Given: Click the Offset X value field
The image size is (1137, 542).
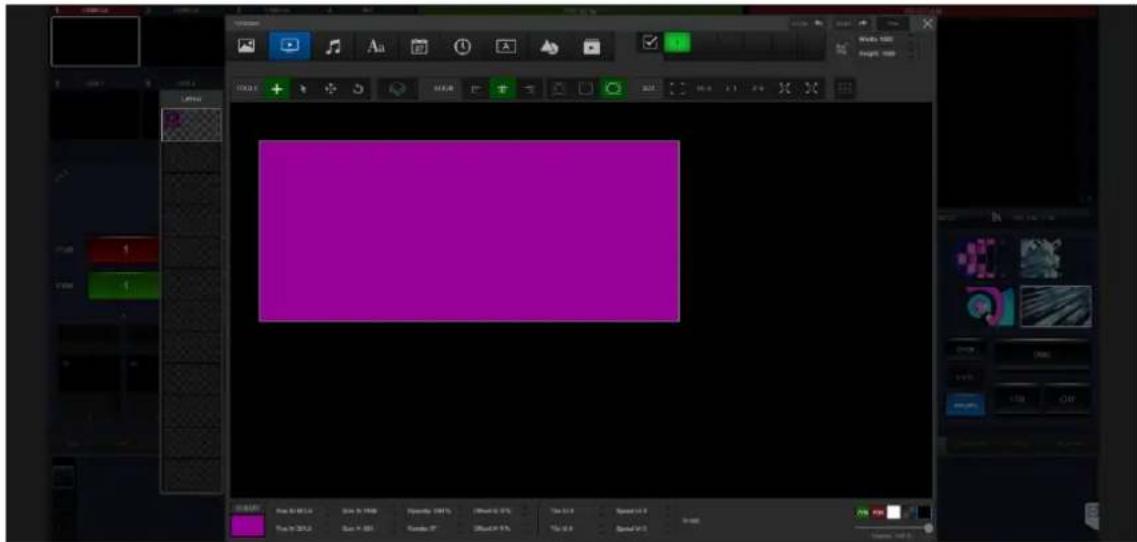Looking at the screenshot, I should [495, 511].
